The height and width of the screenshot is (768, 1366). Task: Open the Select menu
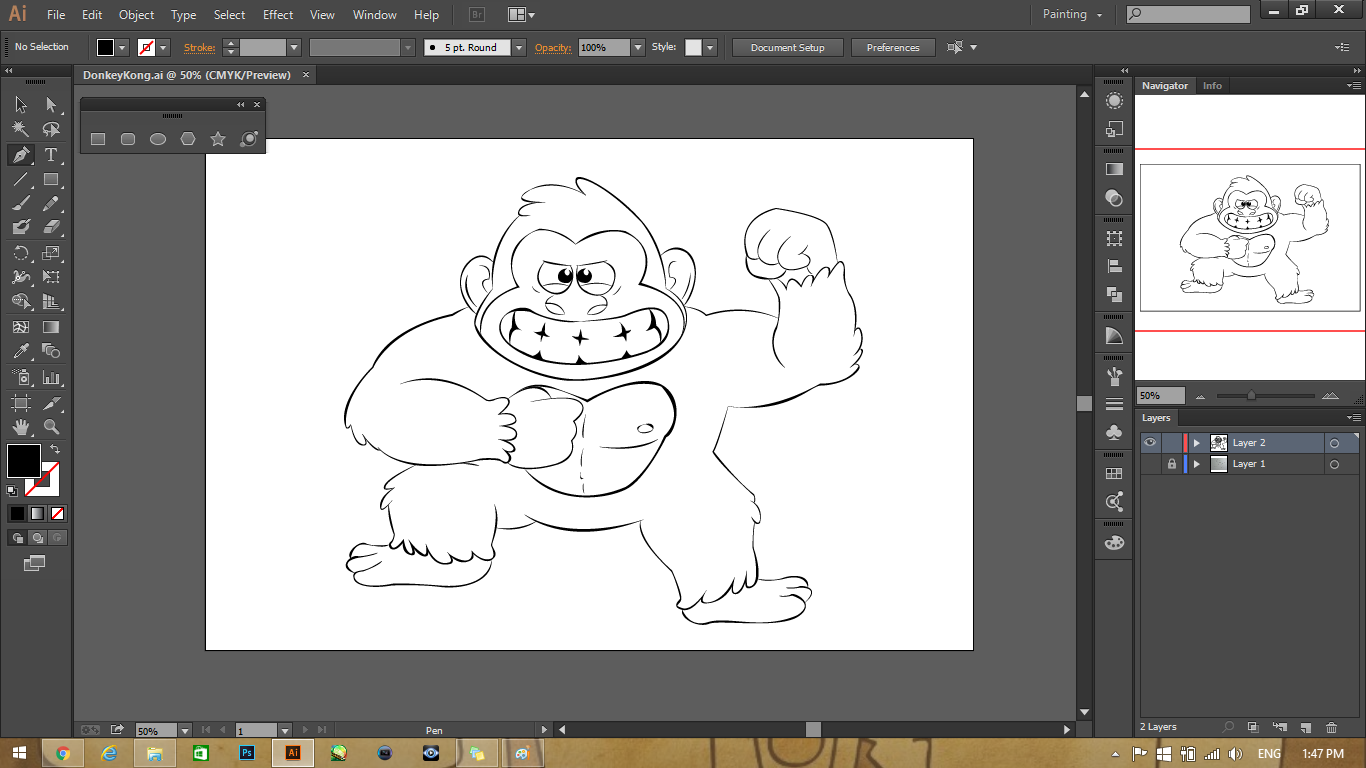click(x=229, y=15)
